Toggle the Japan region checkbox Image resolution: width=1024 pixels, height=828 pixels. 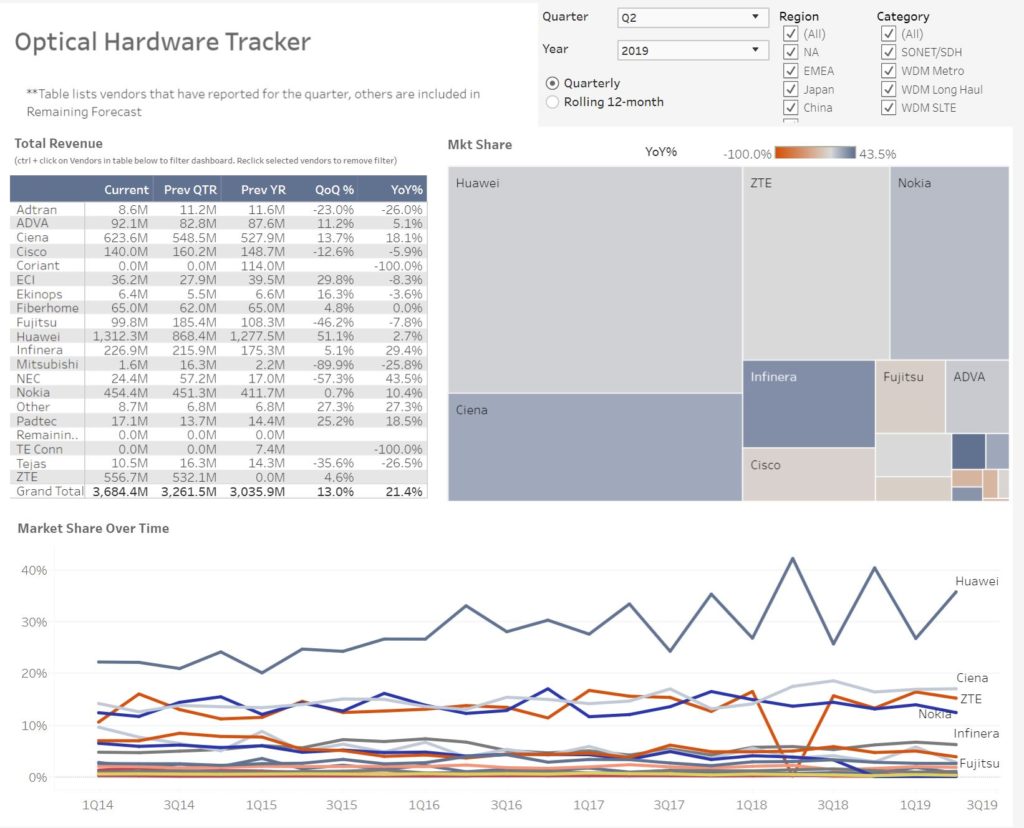click(791, 89)
